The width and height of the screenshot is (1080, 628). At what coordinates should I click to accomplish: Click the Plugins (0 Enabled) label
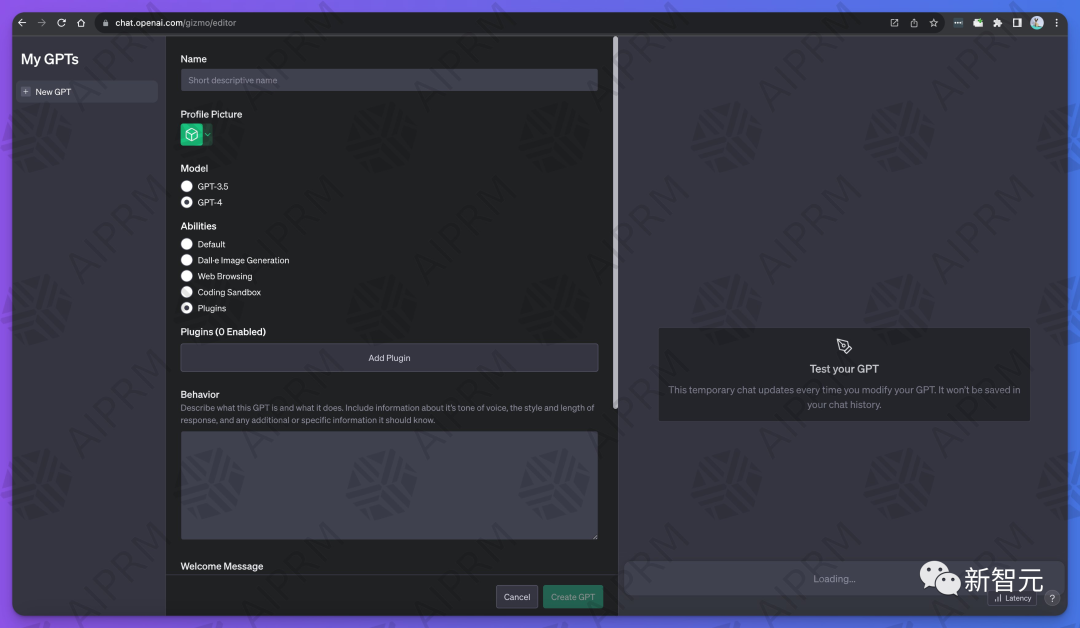click(x=223, y=332)
